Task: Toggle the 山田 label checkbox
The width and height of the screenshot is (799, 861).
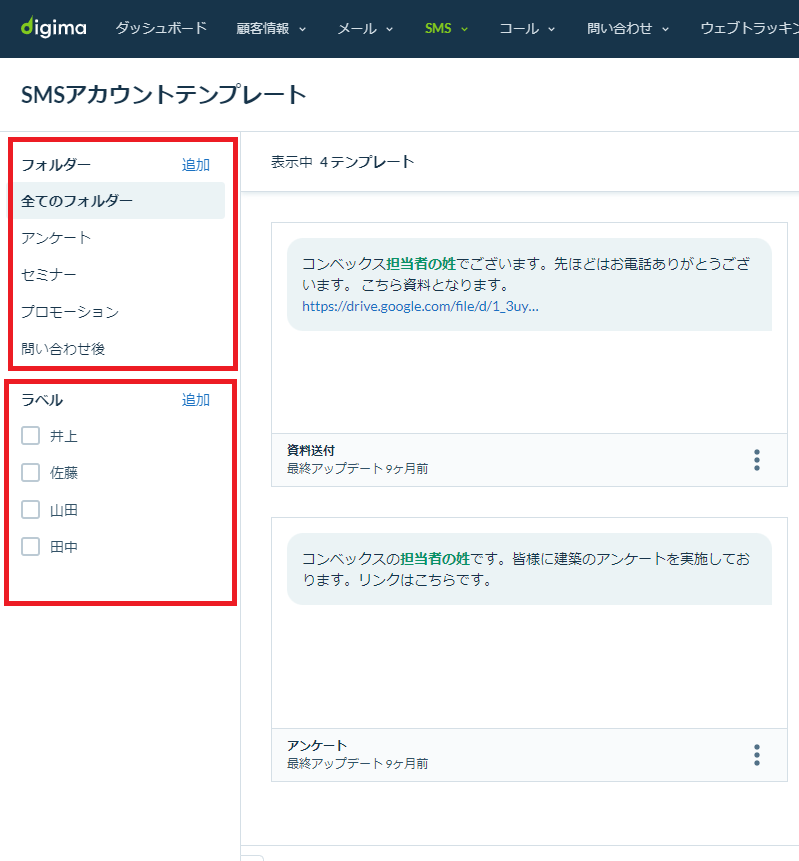Action: 30,510
